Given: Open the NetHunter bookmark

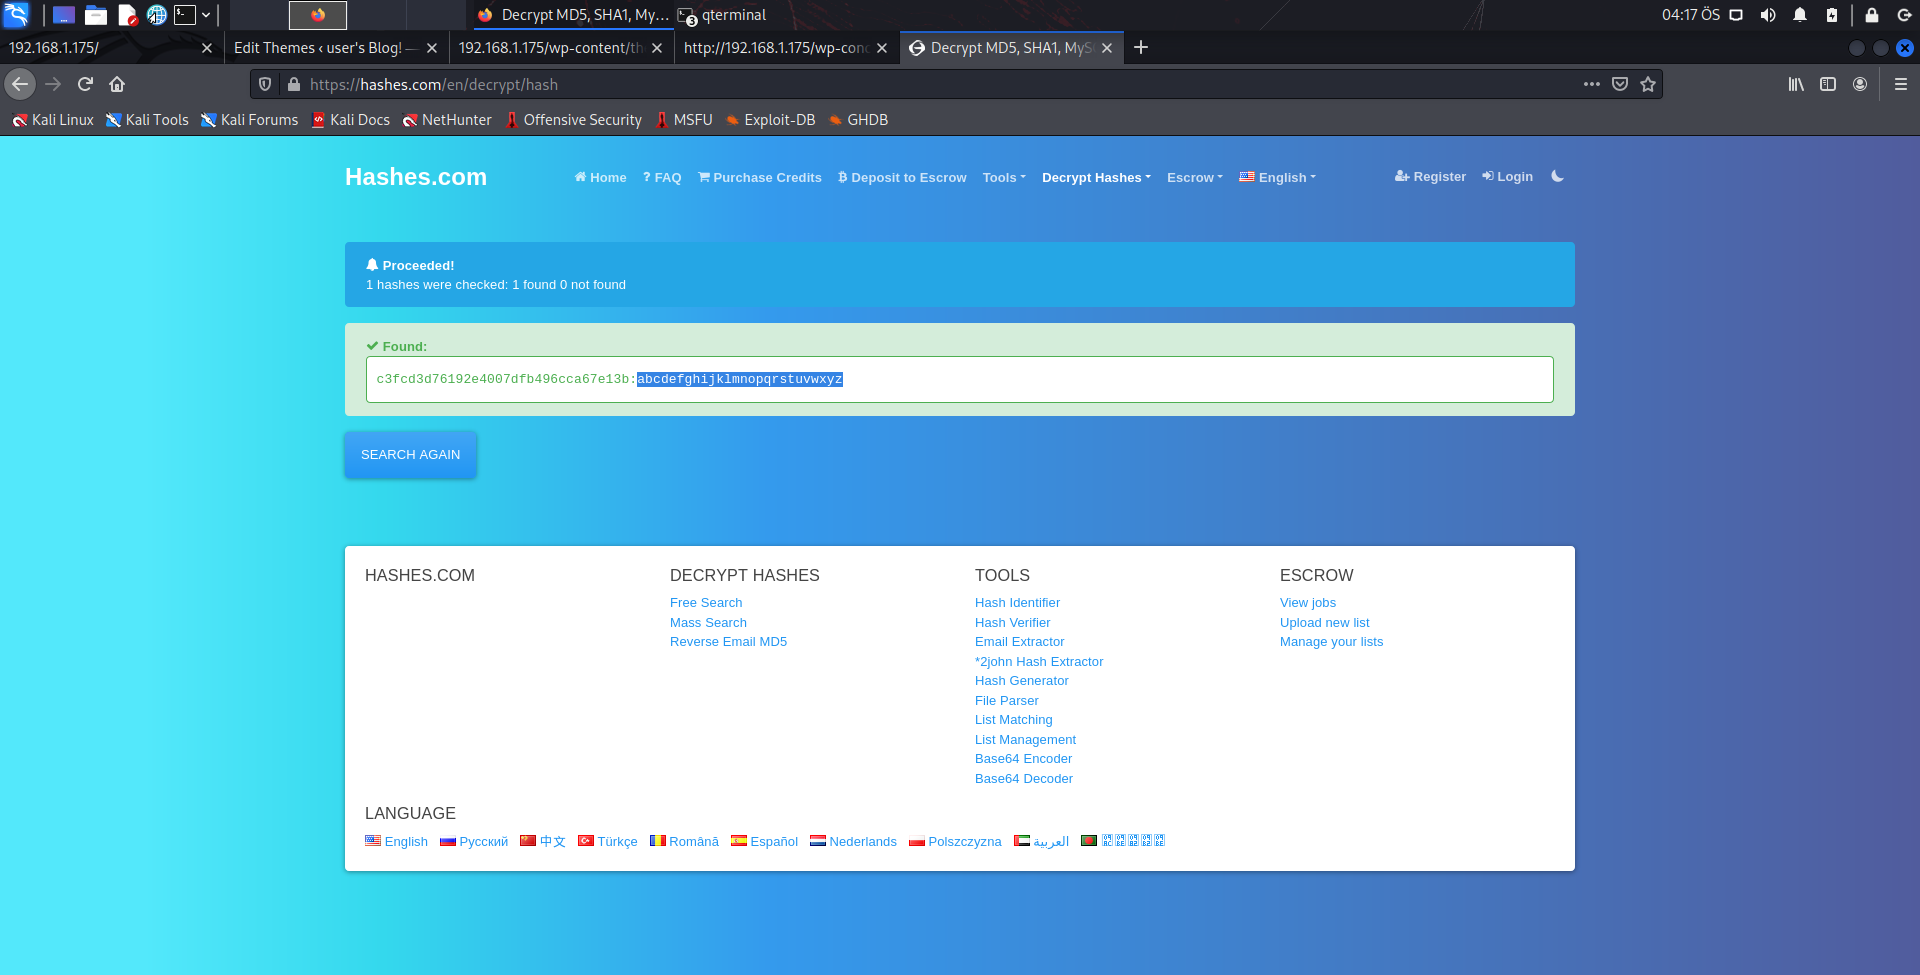Looking at the screenshot, I should pyautogui.click(x=447, y=120).
